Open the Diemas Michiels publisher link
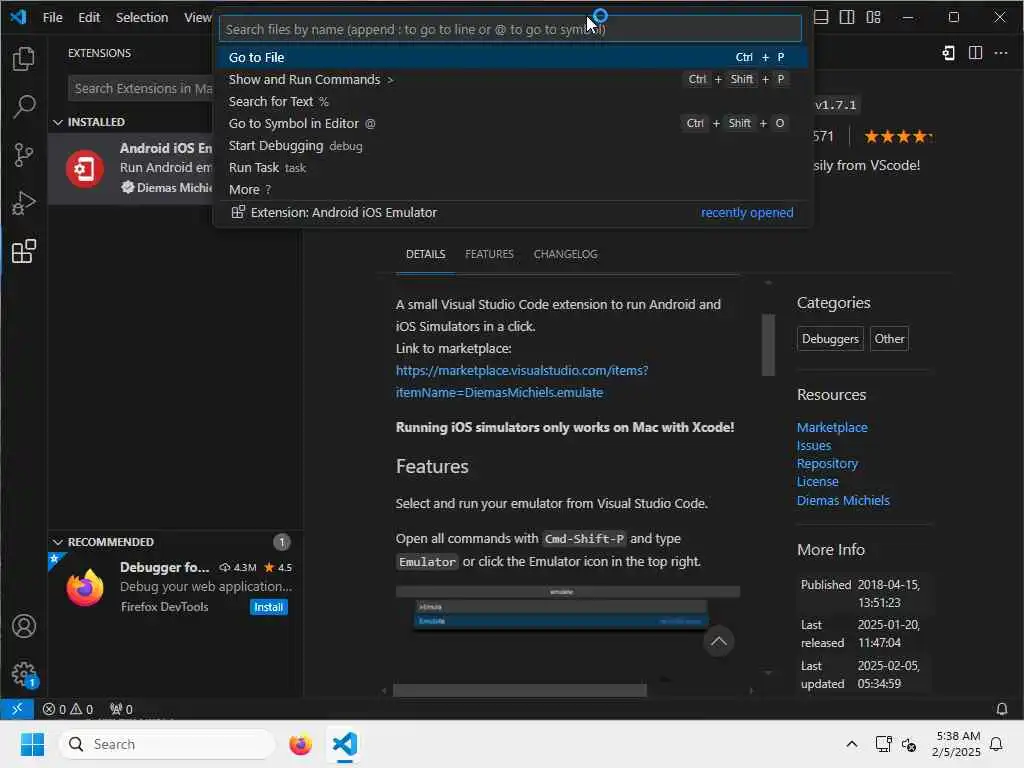 click(x=842, y=500)
